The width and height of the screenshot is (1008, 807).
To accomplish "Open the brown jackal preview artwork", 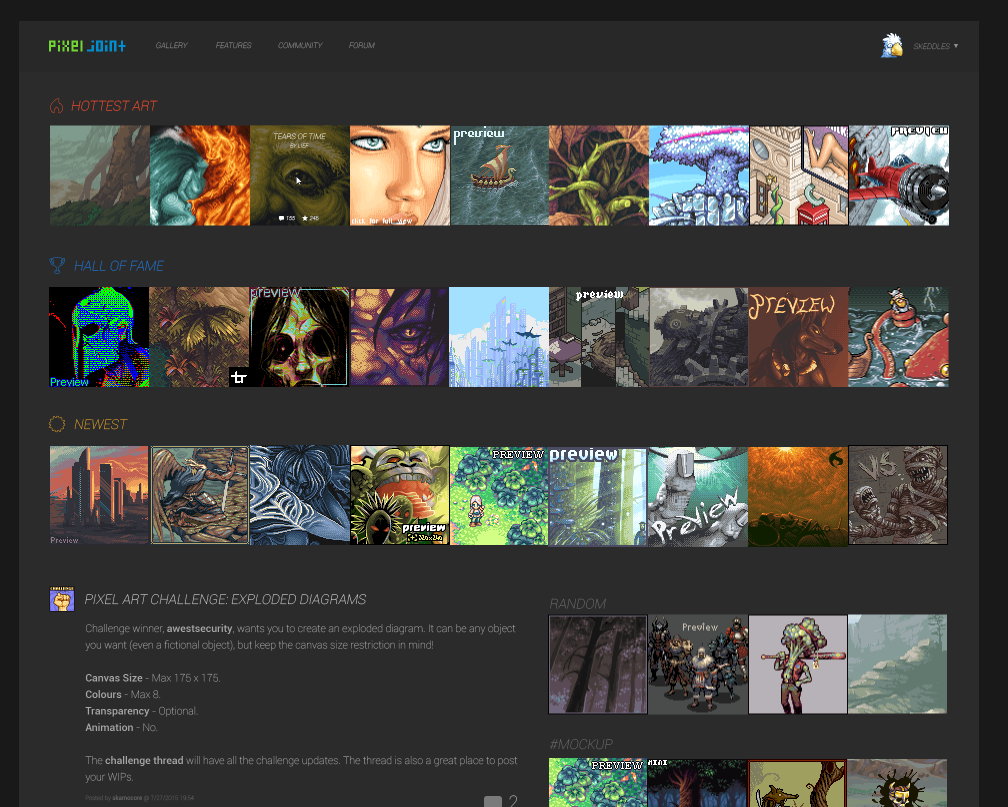I will pos(798,337).
